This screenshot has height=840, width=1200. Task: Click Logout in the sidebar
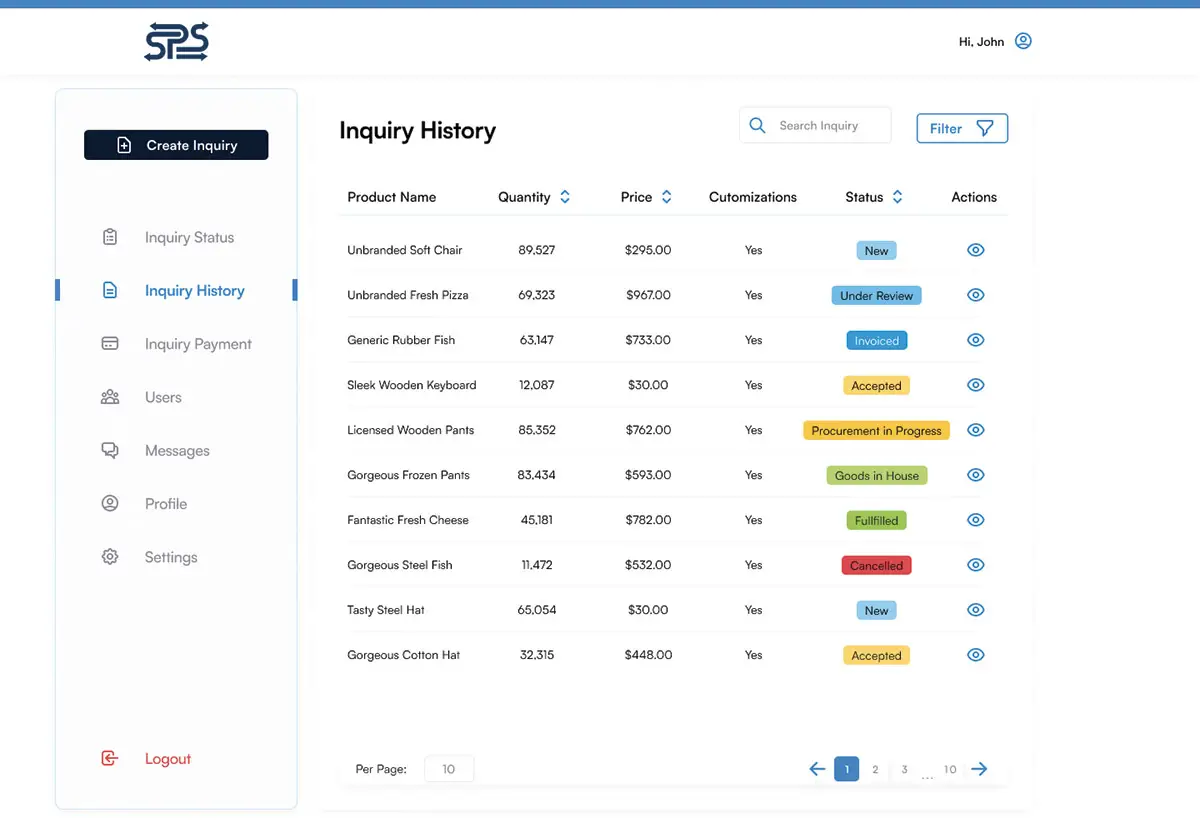pyautogui.click(x=167, y=758)
